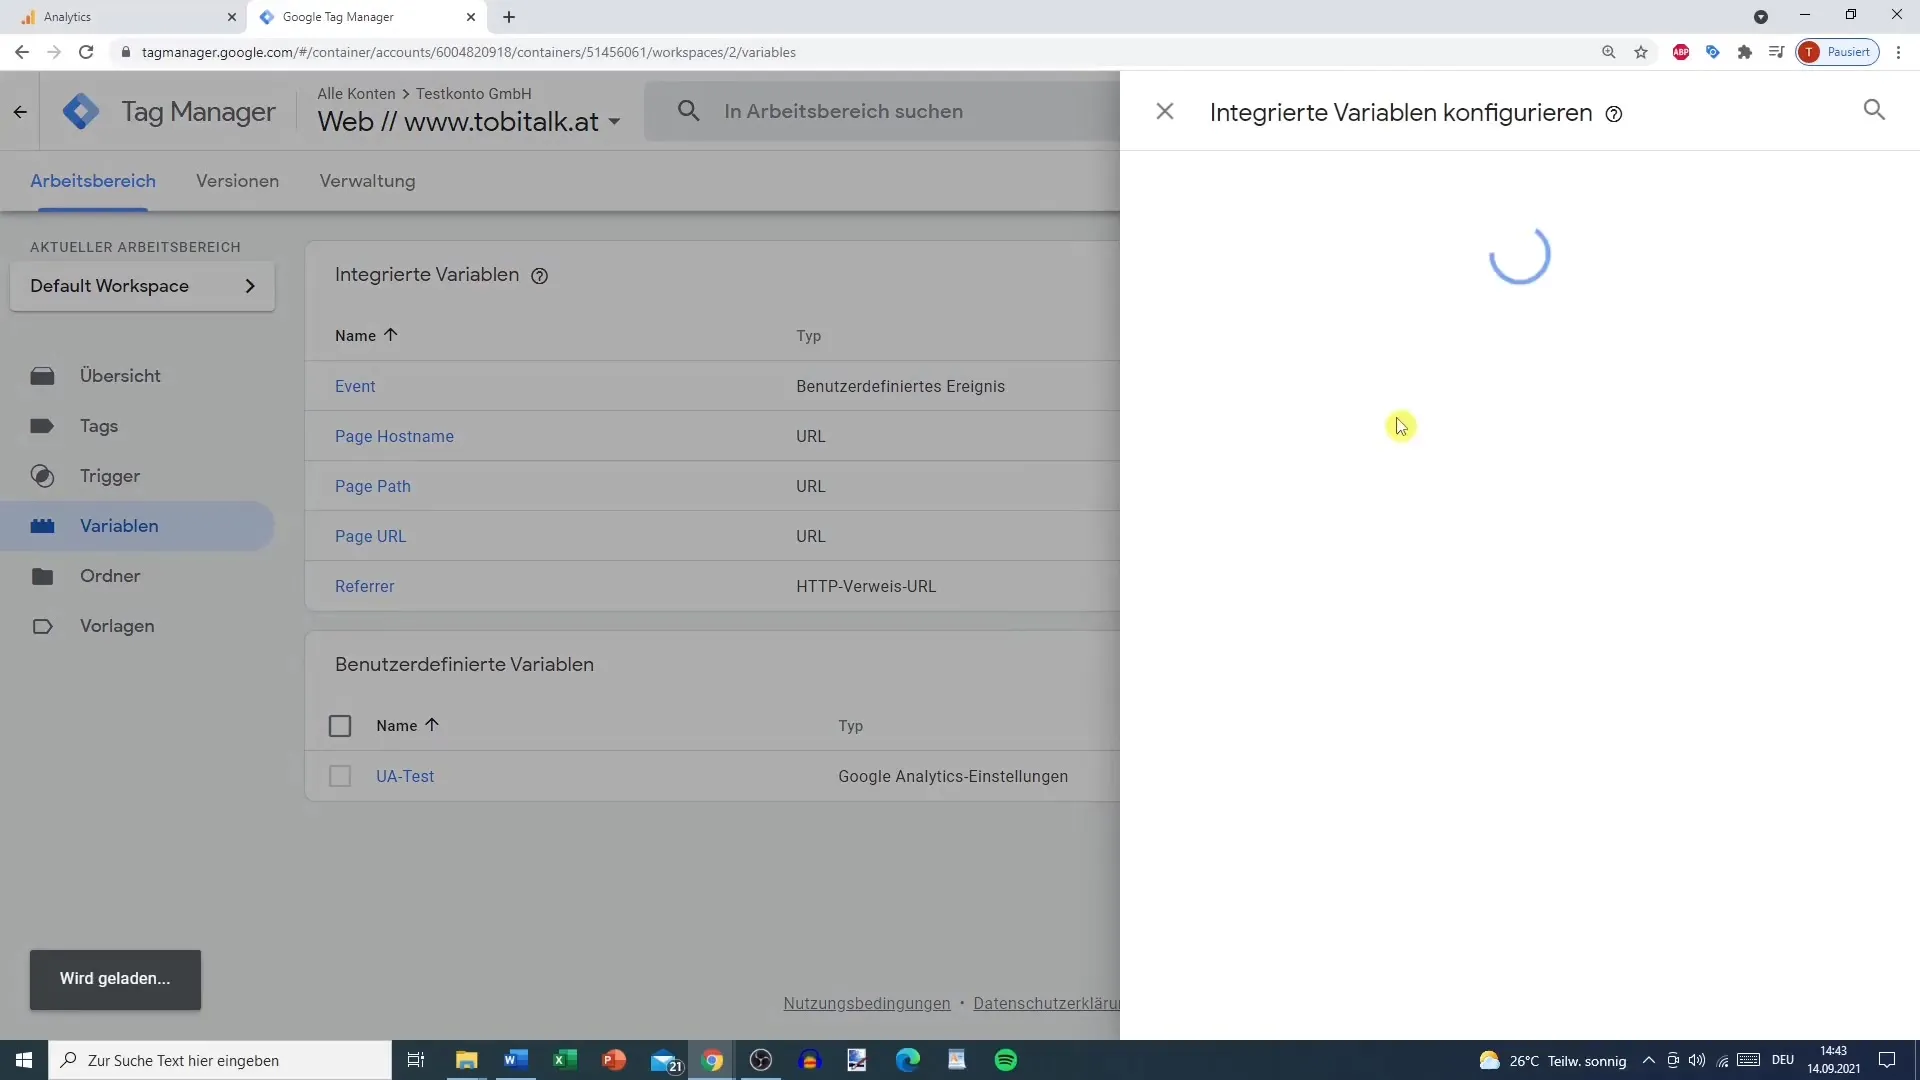
Task: Click the Event variable link
Action: (355, 386)
